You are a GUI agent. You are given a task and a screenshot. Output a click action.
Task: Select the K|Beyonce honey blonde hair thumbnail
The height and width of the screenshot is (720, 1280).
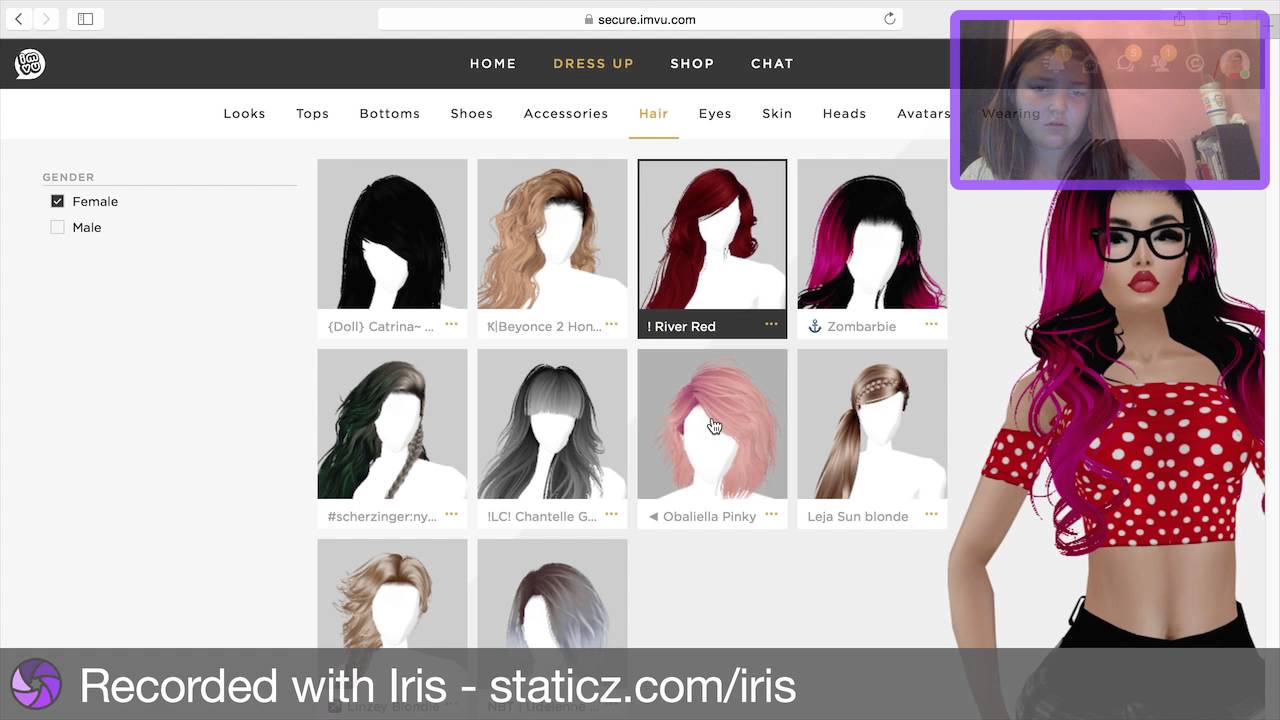(x=552, y=234)
